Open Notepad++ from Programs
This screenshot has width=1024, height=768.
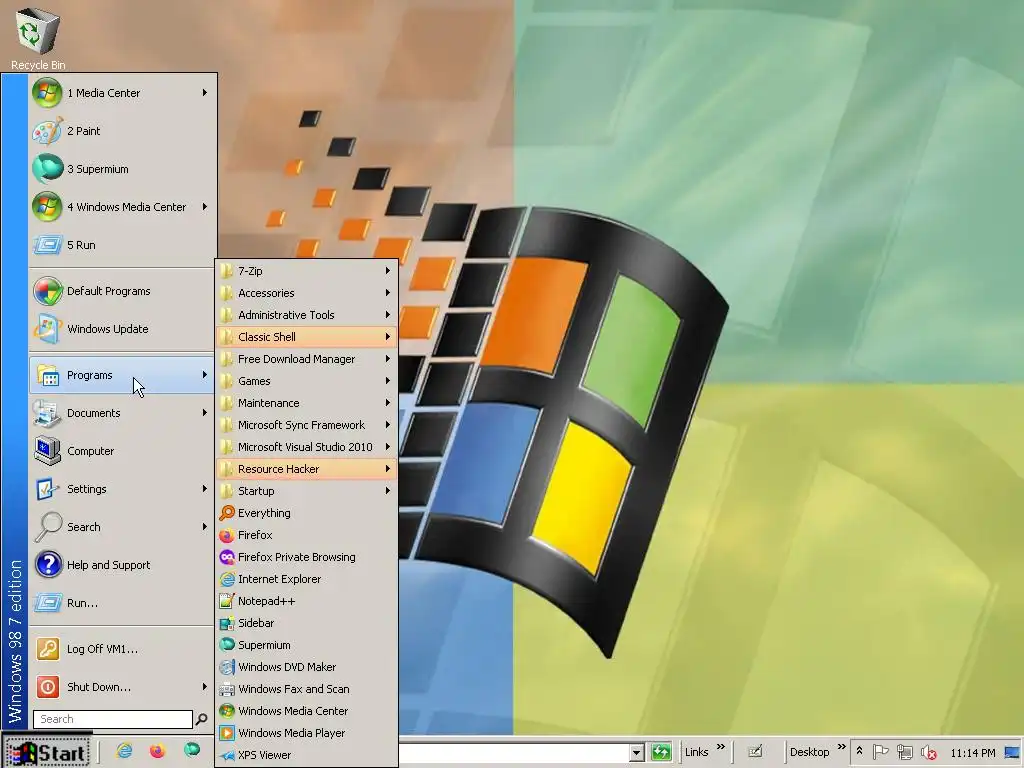click(x=306, y=601)
